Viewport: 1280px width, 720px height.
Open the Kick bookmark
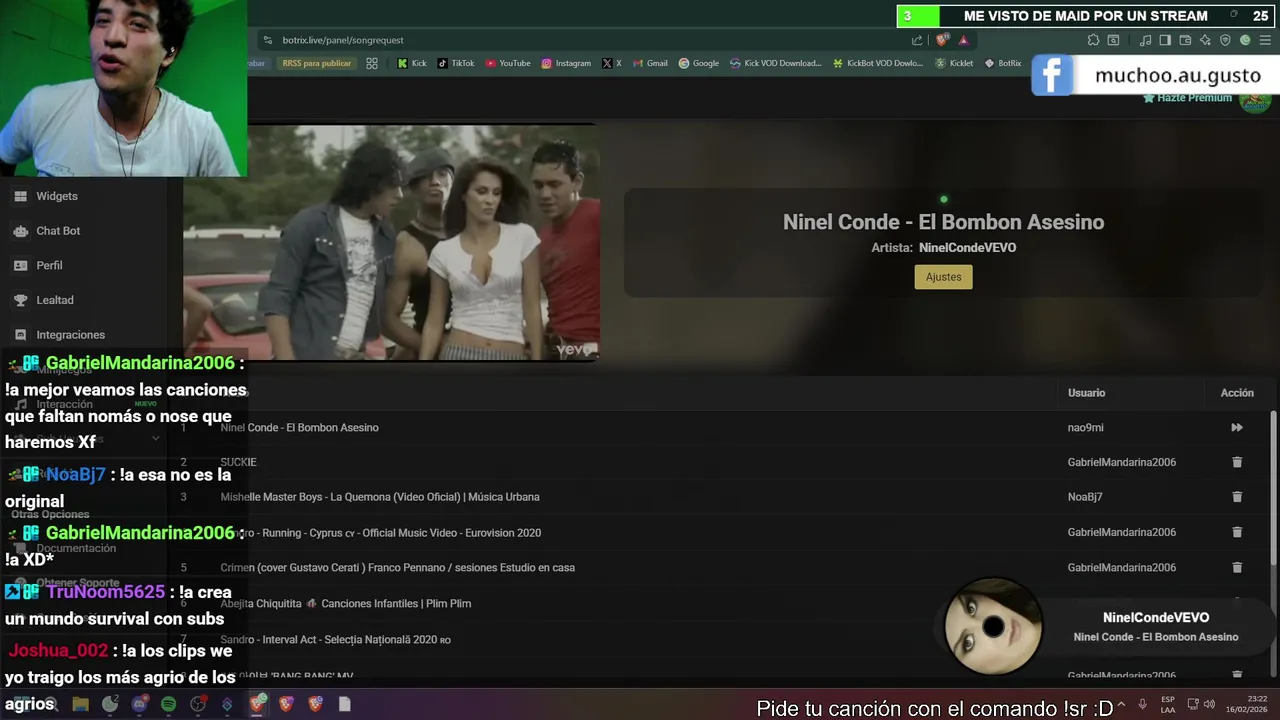click(x=412, y=63)
